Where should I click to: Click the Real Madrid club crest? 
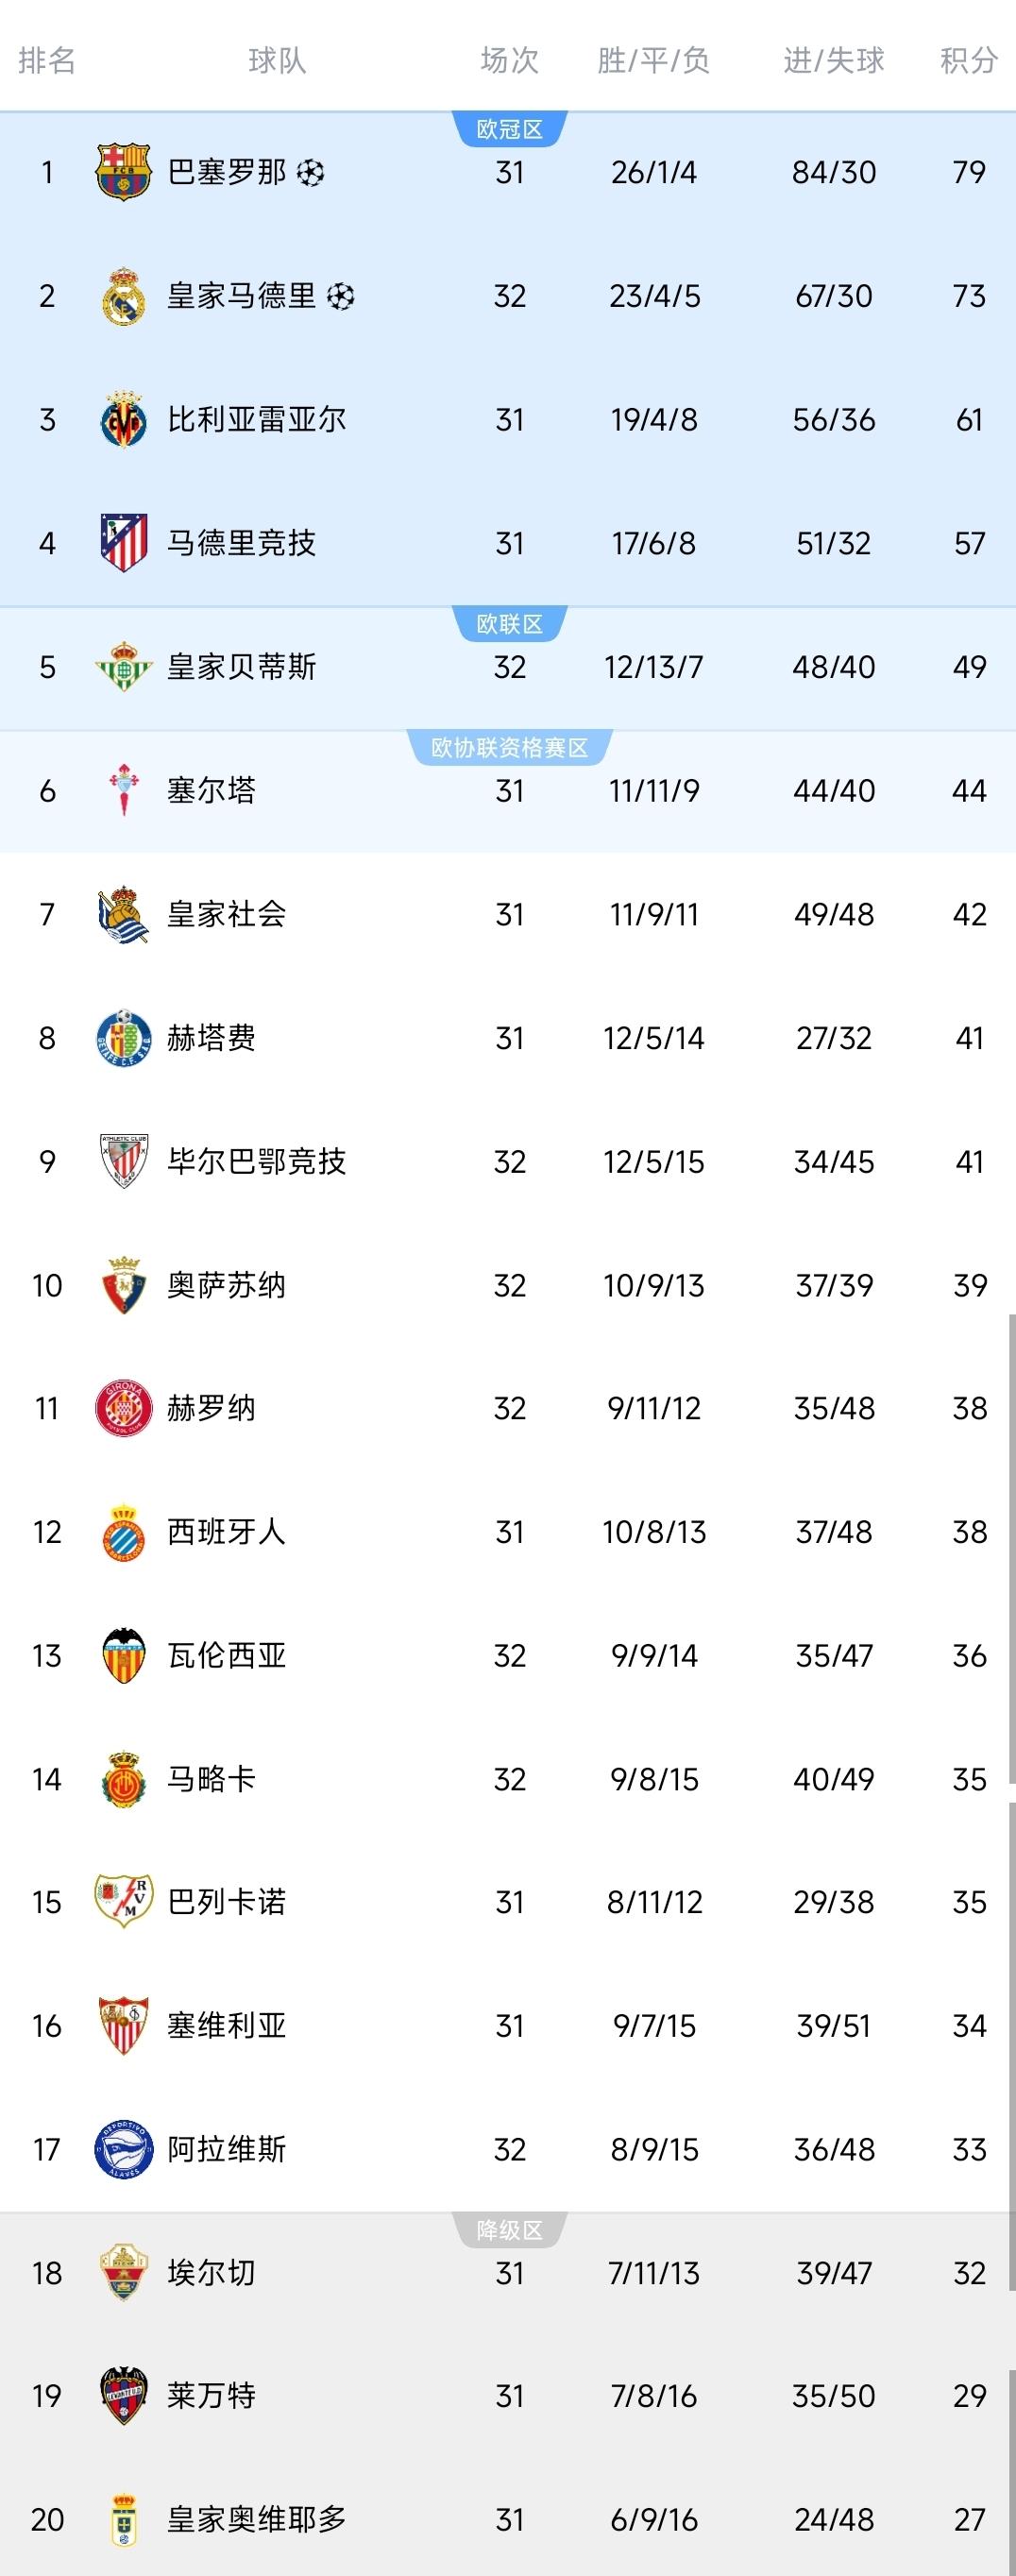(x=123, y=296)
